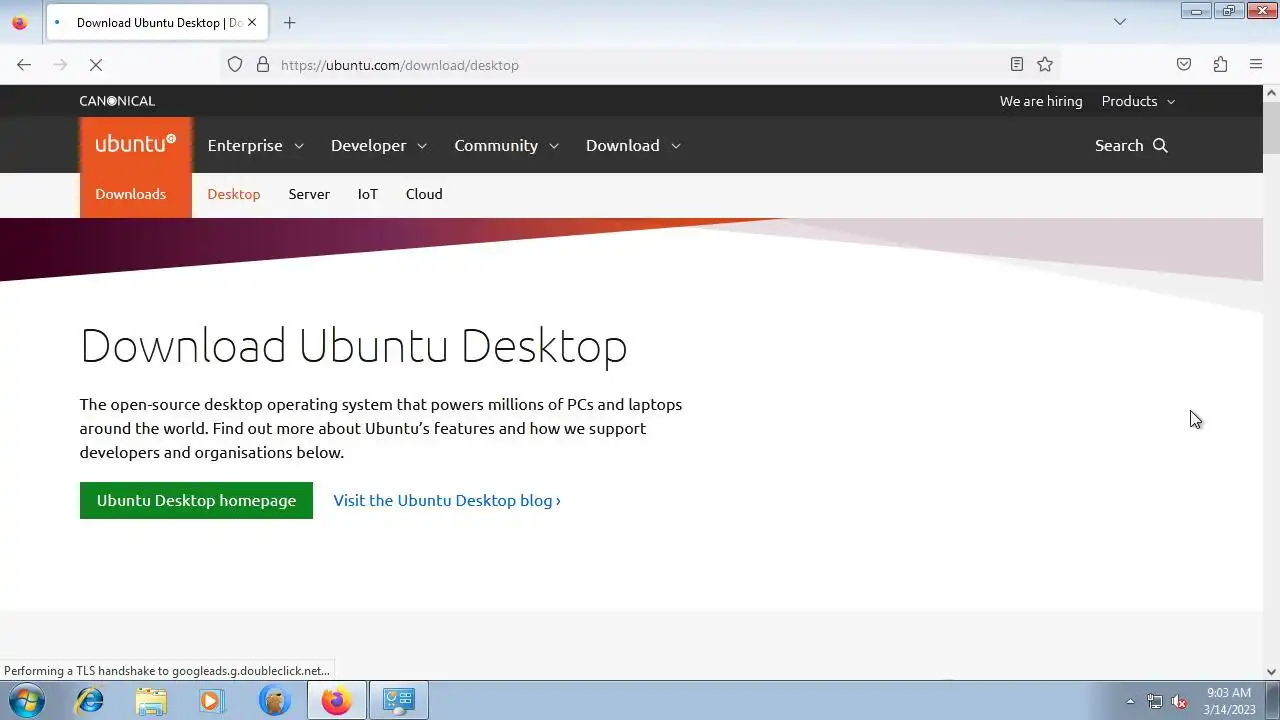
Task: Click the Canonical logo text
Action: coord(117,101)
